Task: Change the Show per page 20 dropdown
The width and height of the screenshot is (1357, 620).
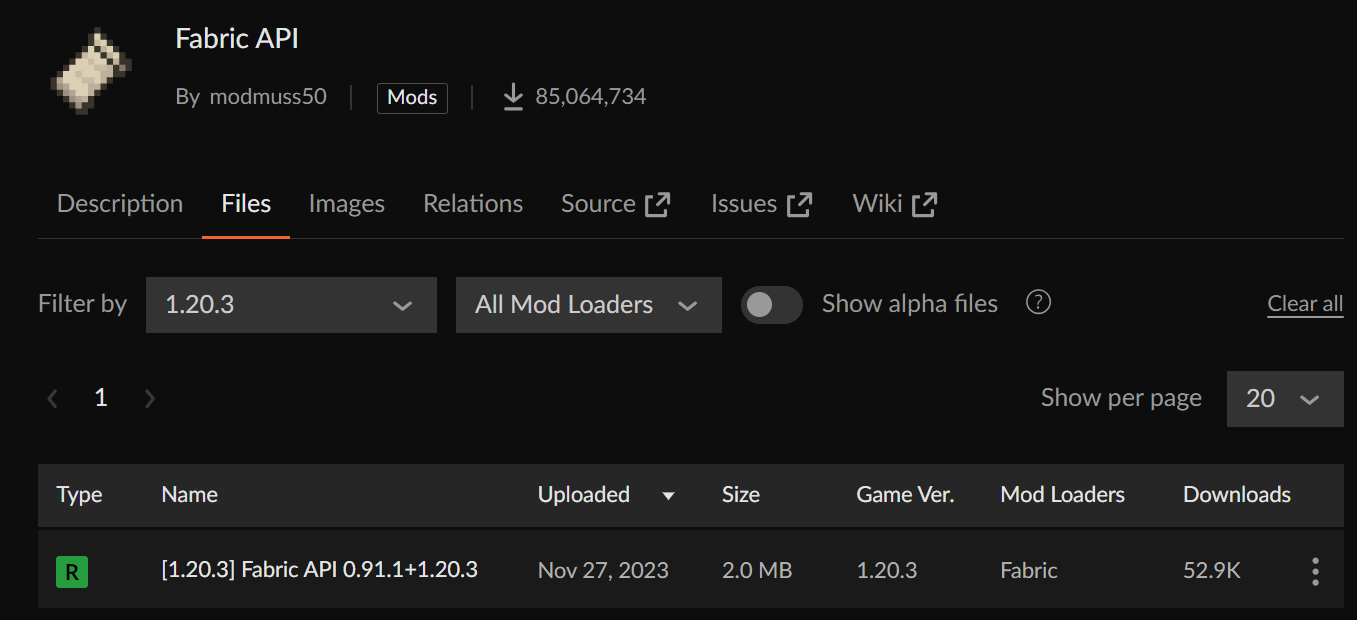Action: coord(1284,399)
